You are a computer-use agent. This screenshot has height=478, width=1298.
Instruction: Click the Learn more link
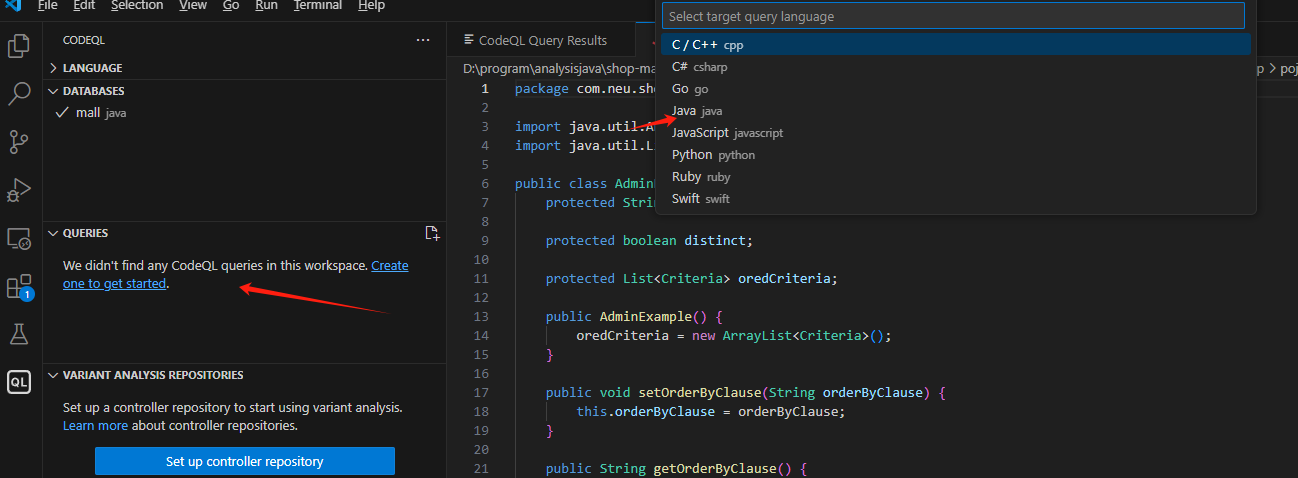pos(95,425)
